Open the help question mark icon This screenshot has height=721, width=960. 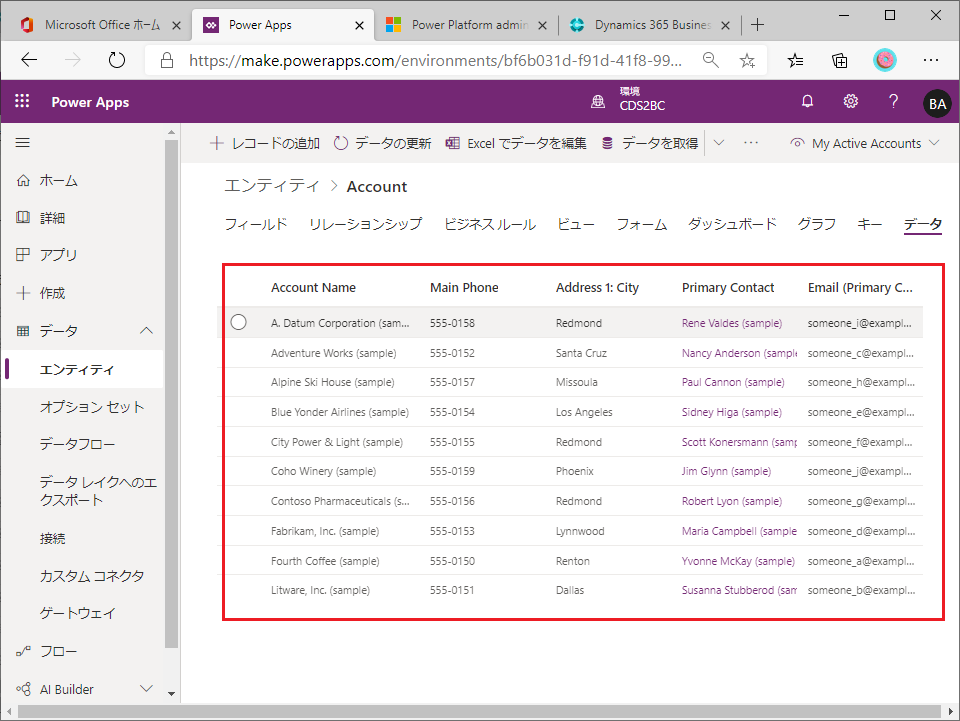(893, 102)
